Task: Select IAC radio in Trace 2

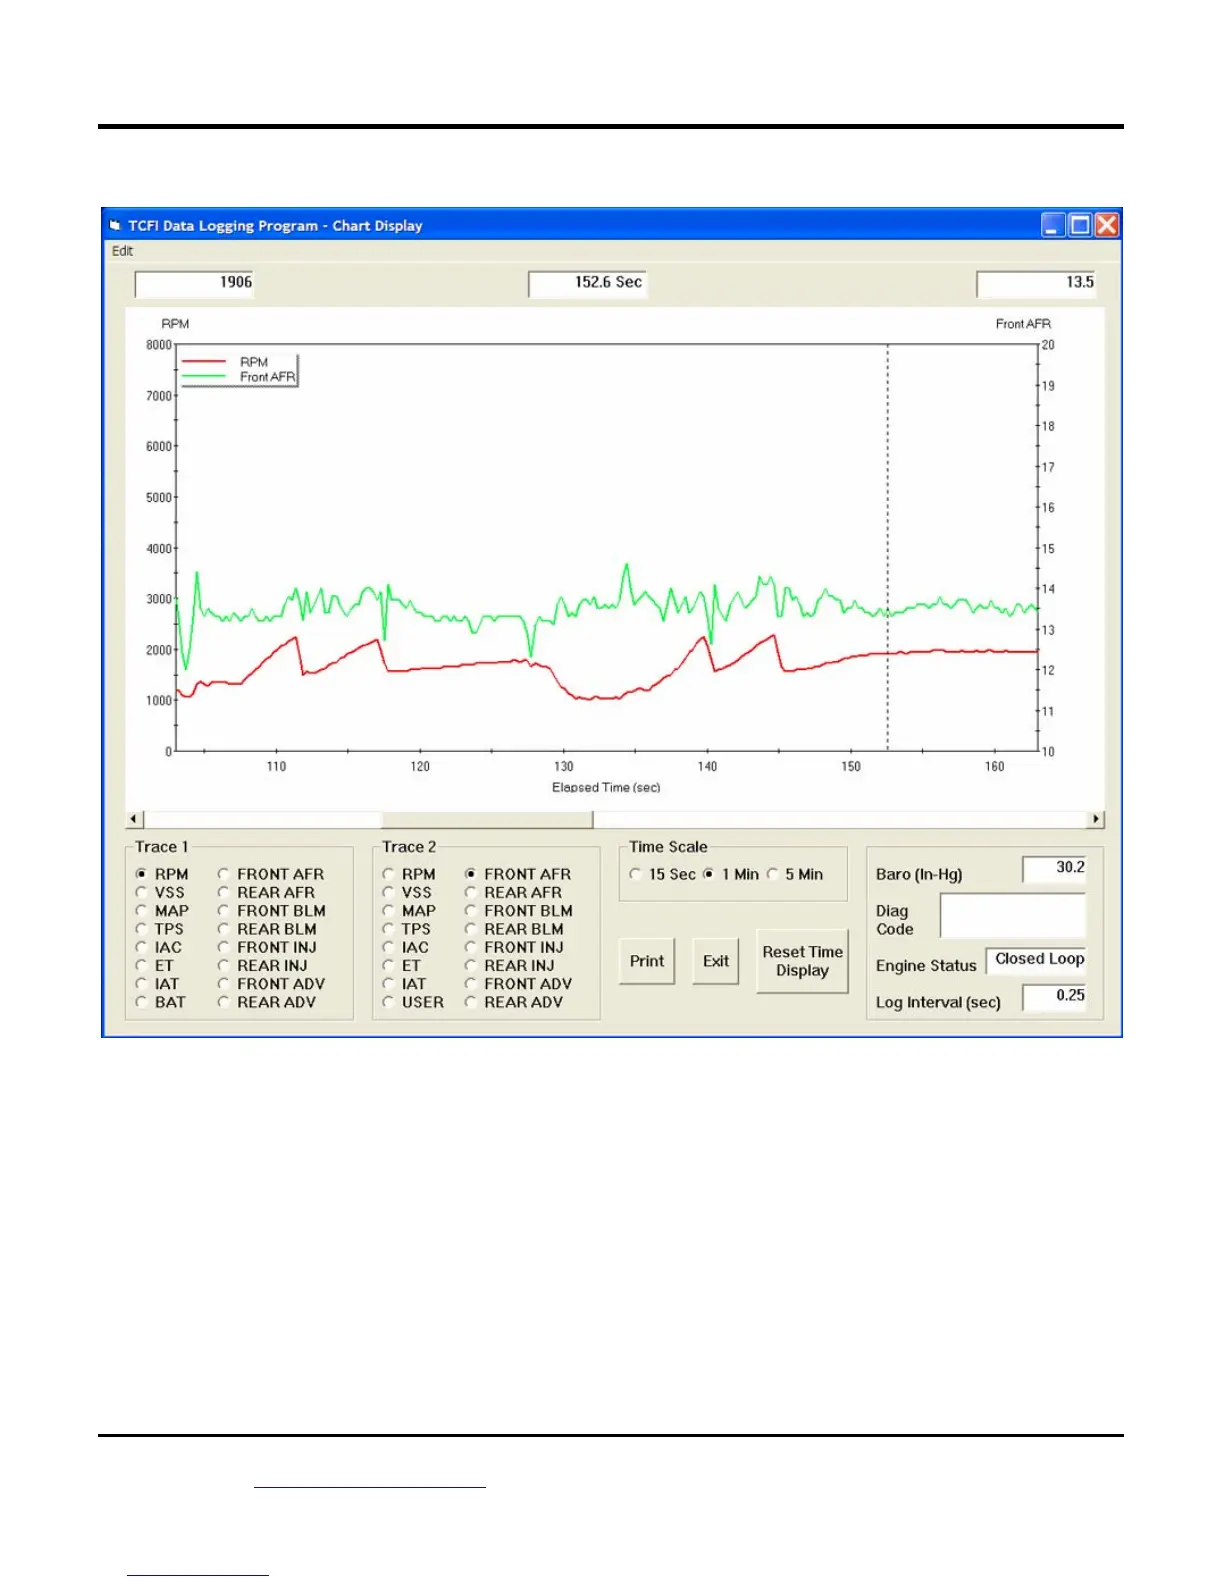Action: [x=388, y=947]
